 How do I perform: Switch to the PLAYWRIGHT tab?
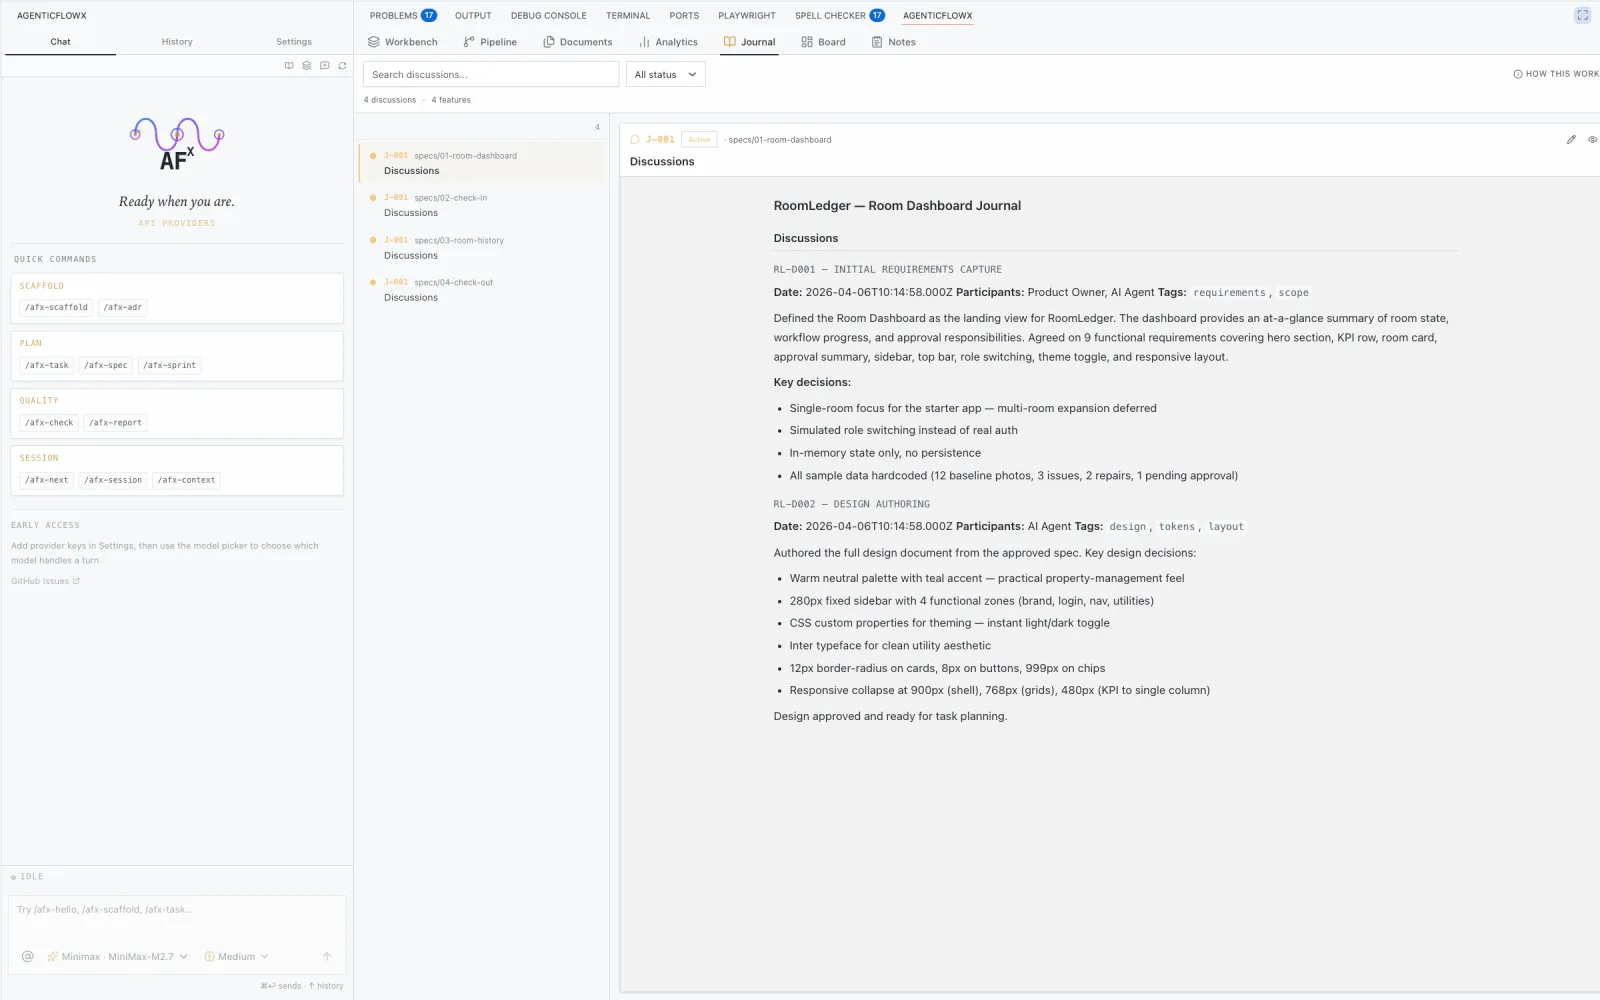click(747, 15)
